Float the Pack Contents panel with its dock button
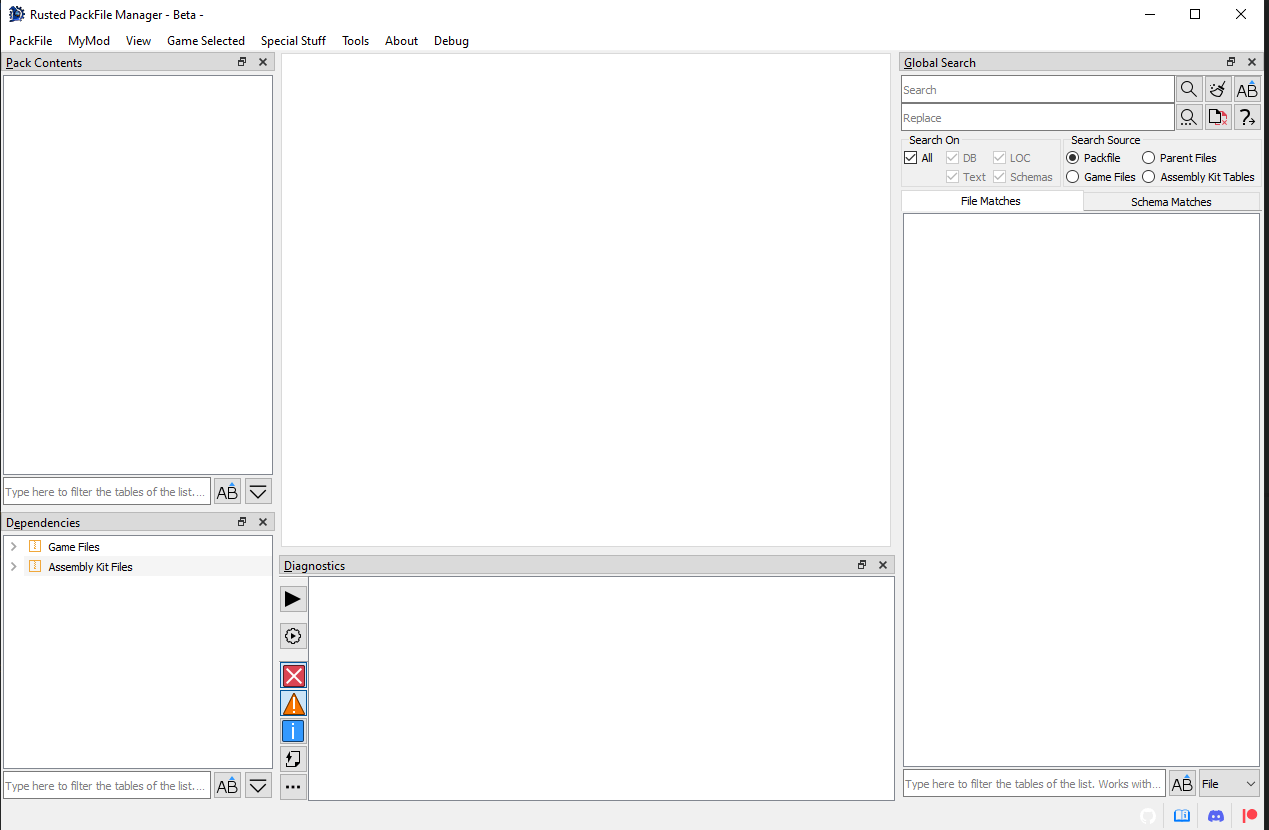 (x=241, y=61)
